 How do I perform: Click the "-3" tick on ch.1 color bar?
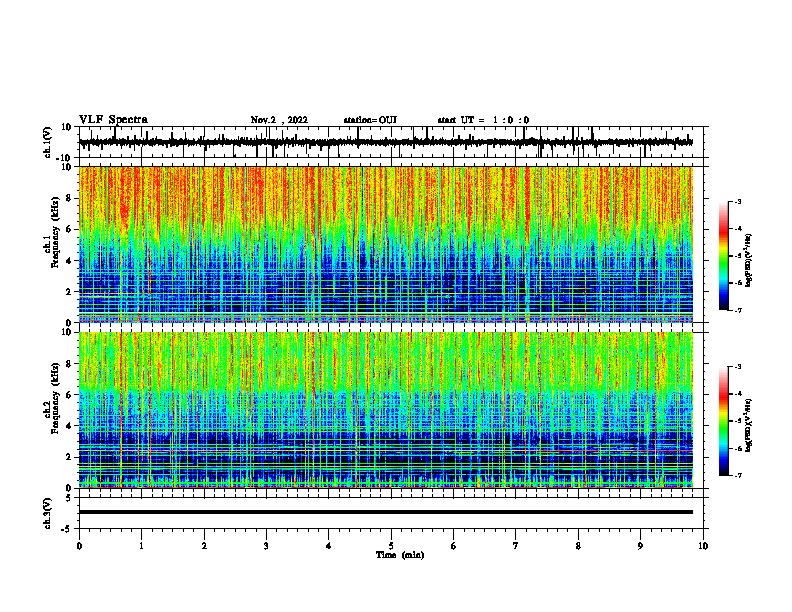point(737,201)
